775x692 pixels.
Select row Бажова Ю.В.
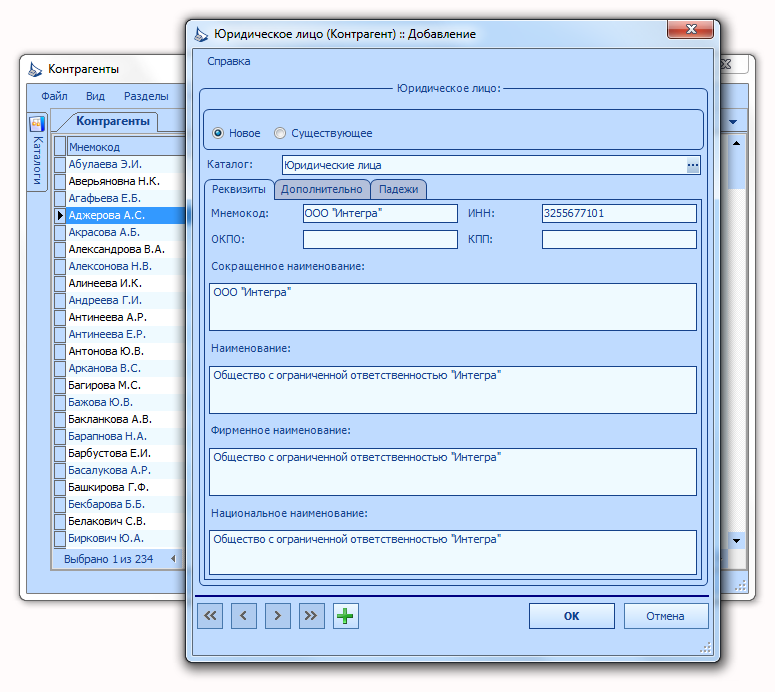click(120, 402)
